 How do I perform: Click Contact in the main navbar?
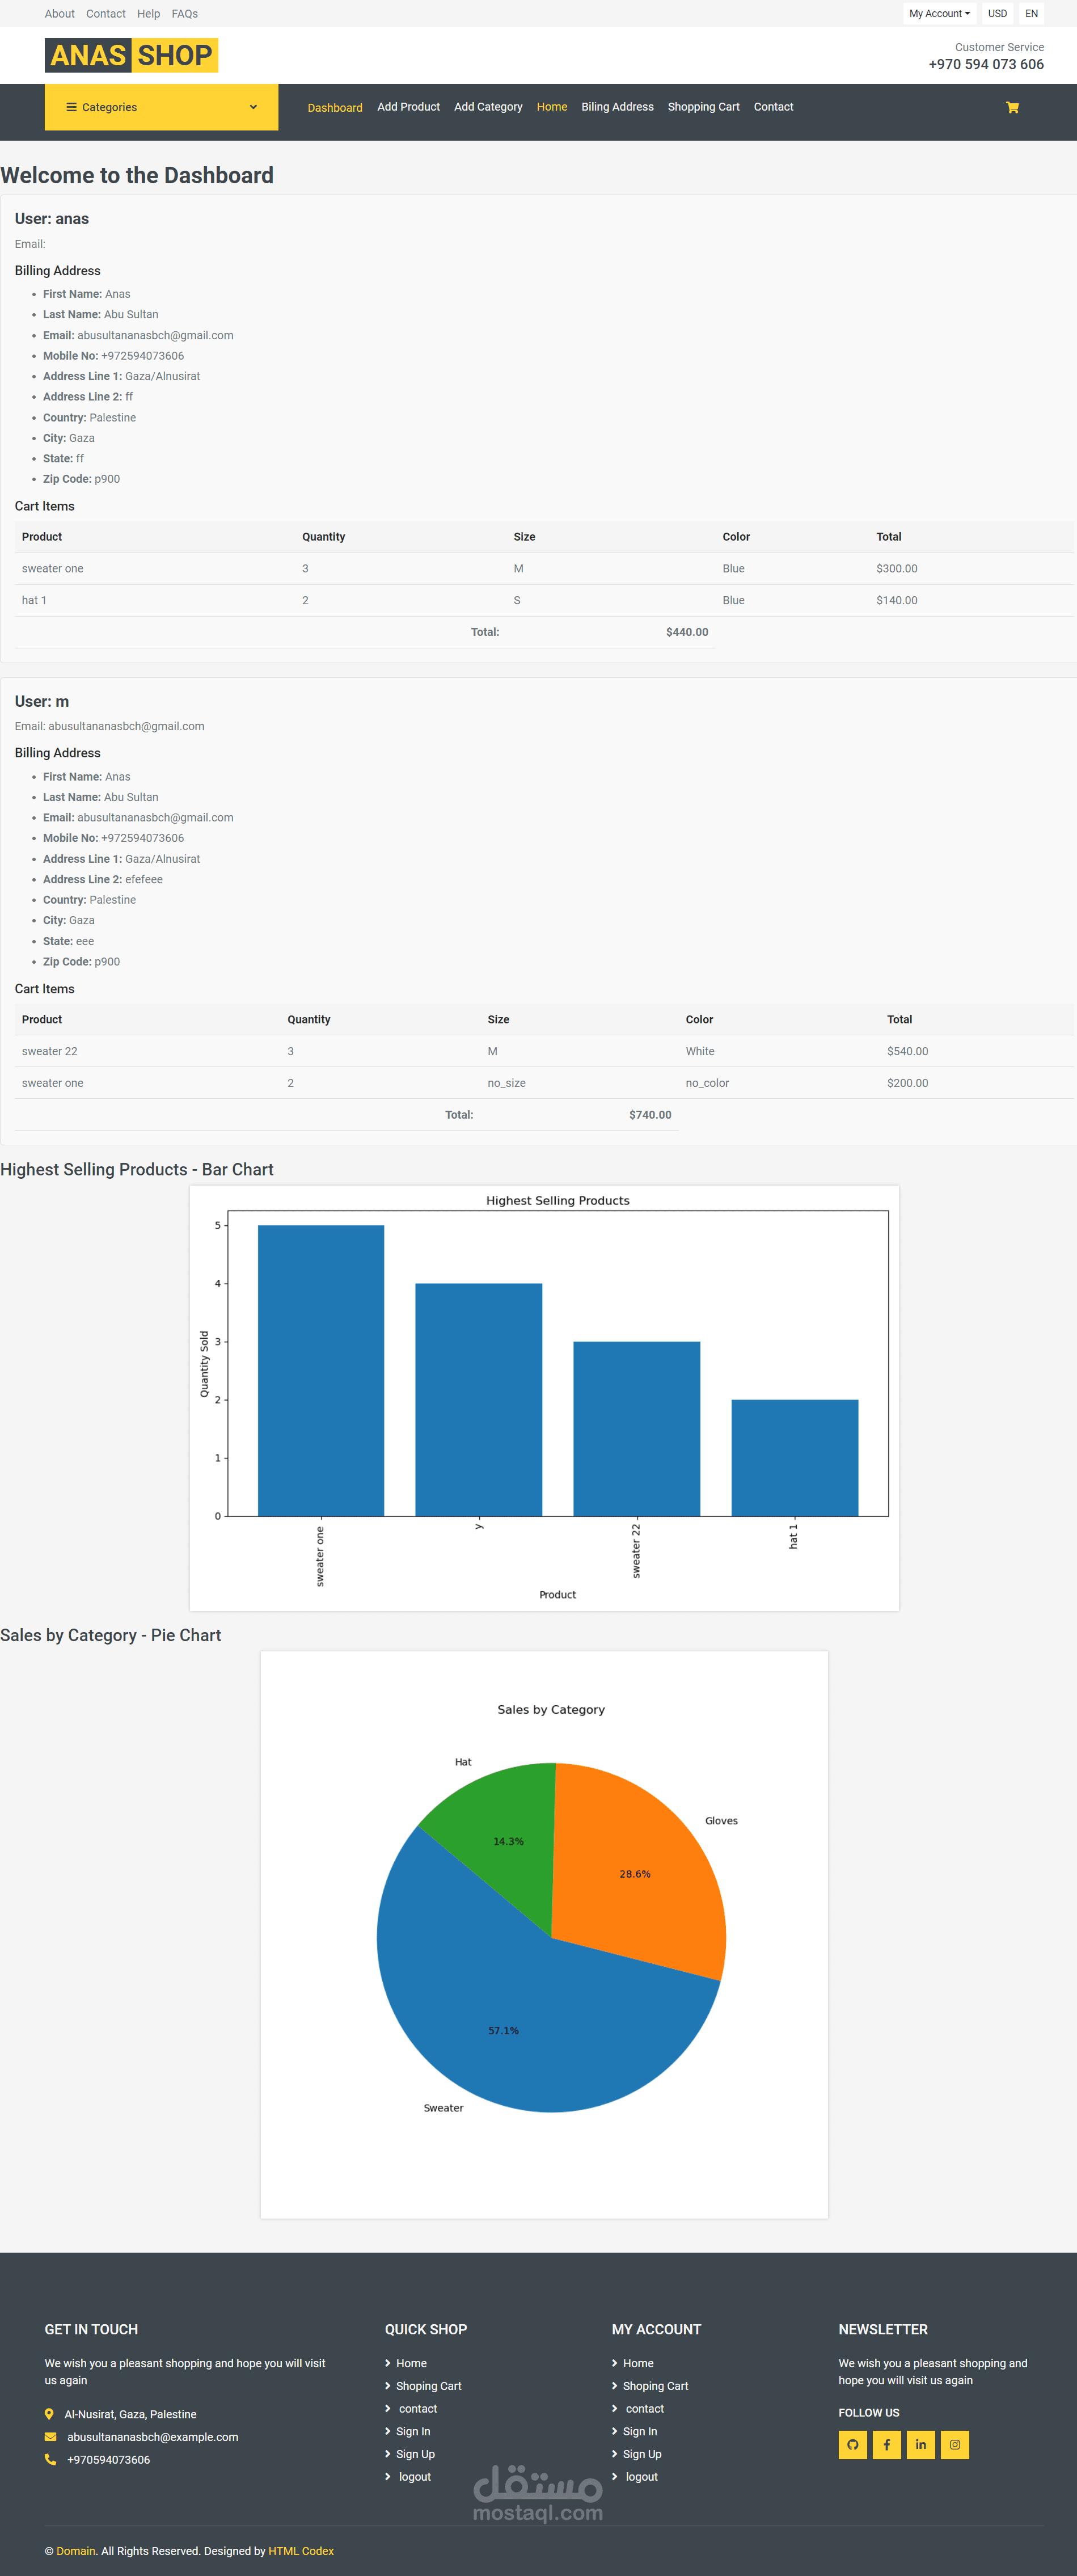(x=773, y=107)
